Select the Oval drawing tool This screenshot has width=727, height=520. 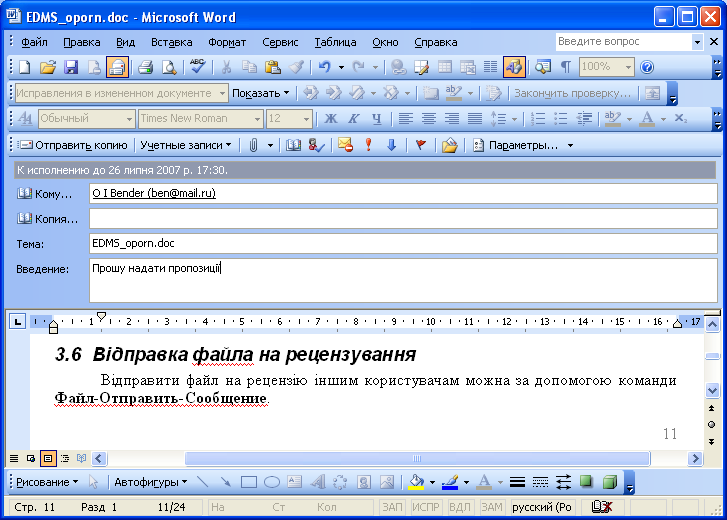click(272, 482)
